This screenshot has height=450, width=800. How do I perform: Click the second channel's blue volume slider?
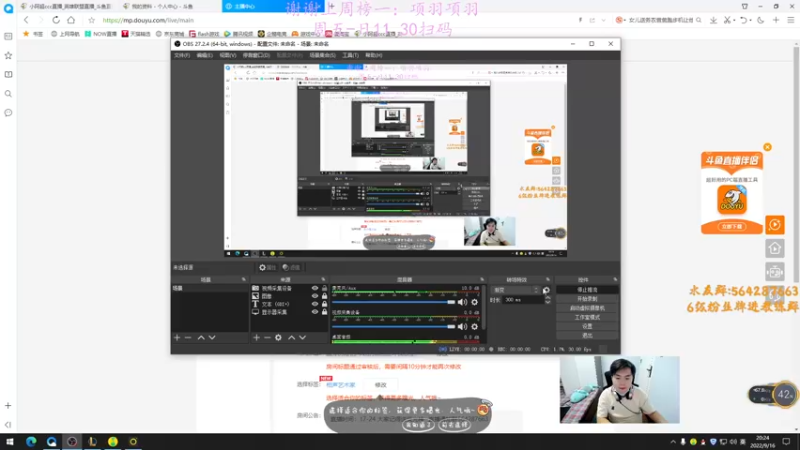coord(393,327)
